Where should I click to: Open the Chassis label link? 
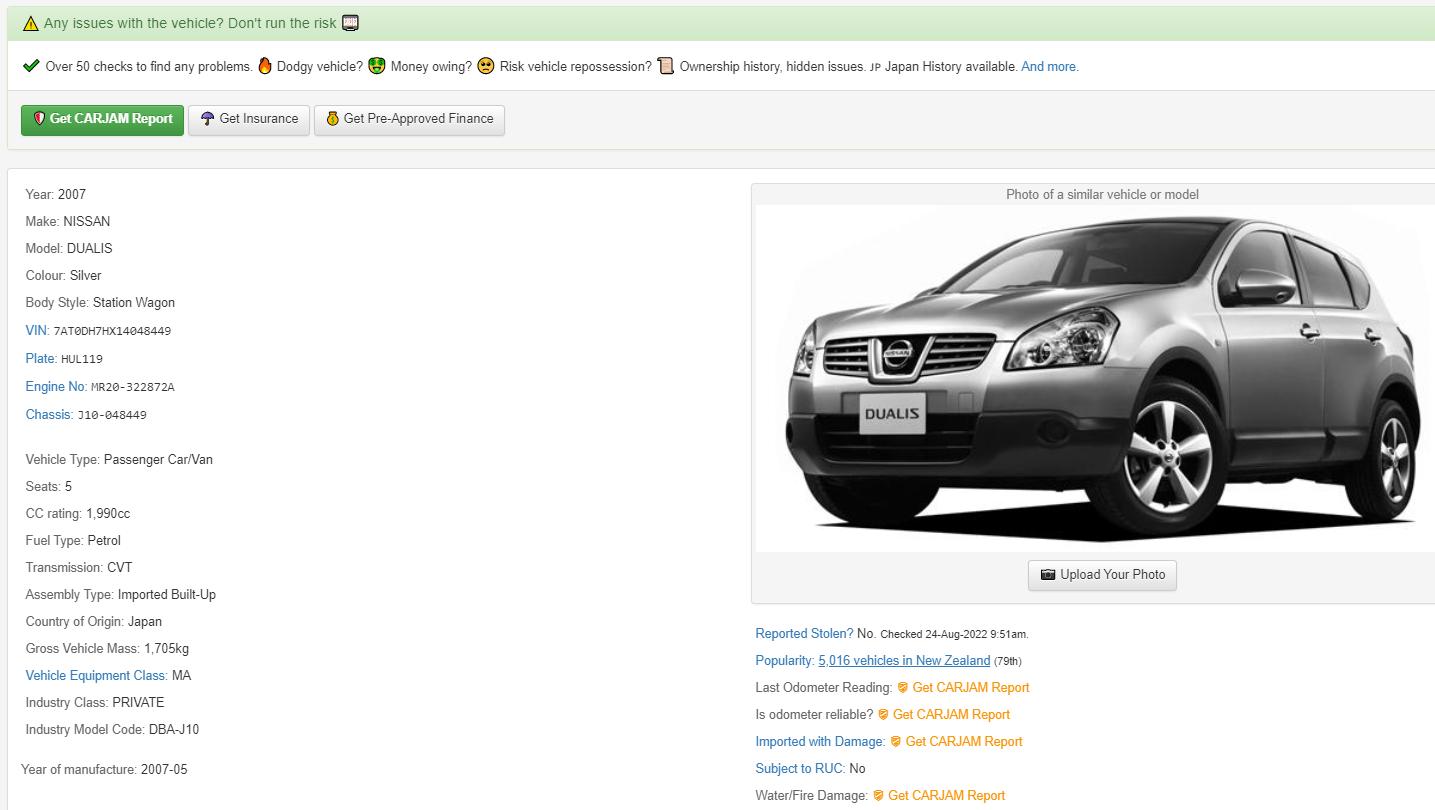tap(49, 415)
